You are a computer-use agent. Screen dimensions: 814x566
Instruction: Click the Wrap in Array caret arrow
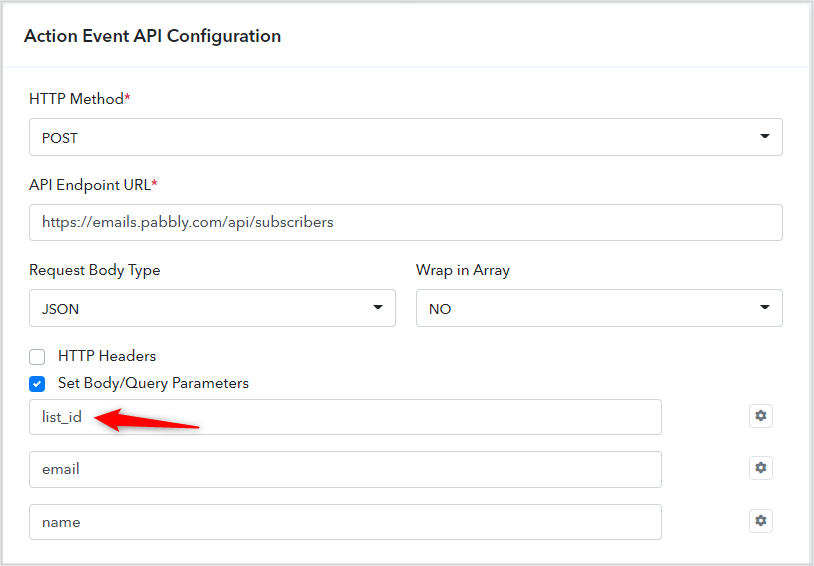tap(765, 307)
